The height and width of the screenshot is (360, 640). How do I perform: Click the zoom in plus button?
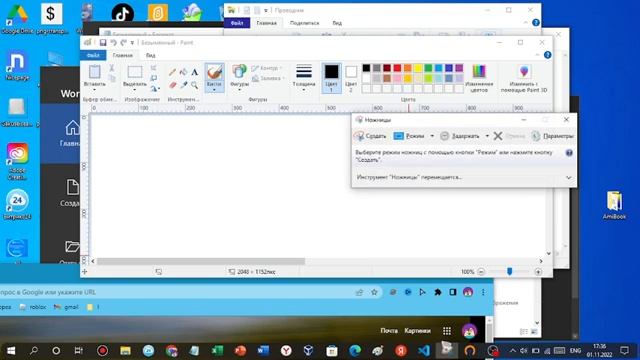pyautogui.click(x=538, y=271)
